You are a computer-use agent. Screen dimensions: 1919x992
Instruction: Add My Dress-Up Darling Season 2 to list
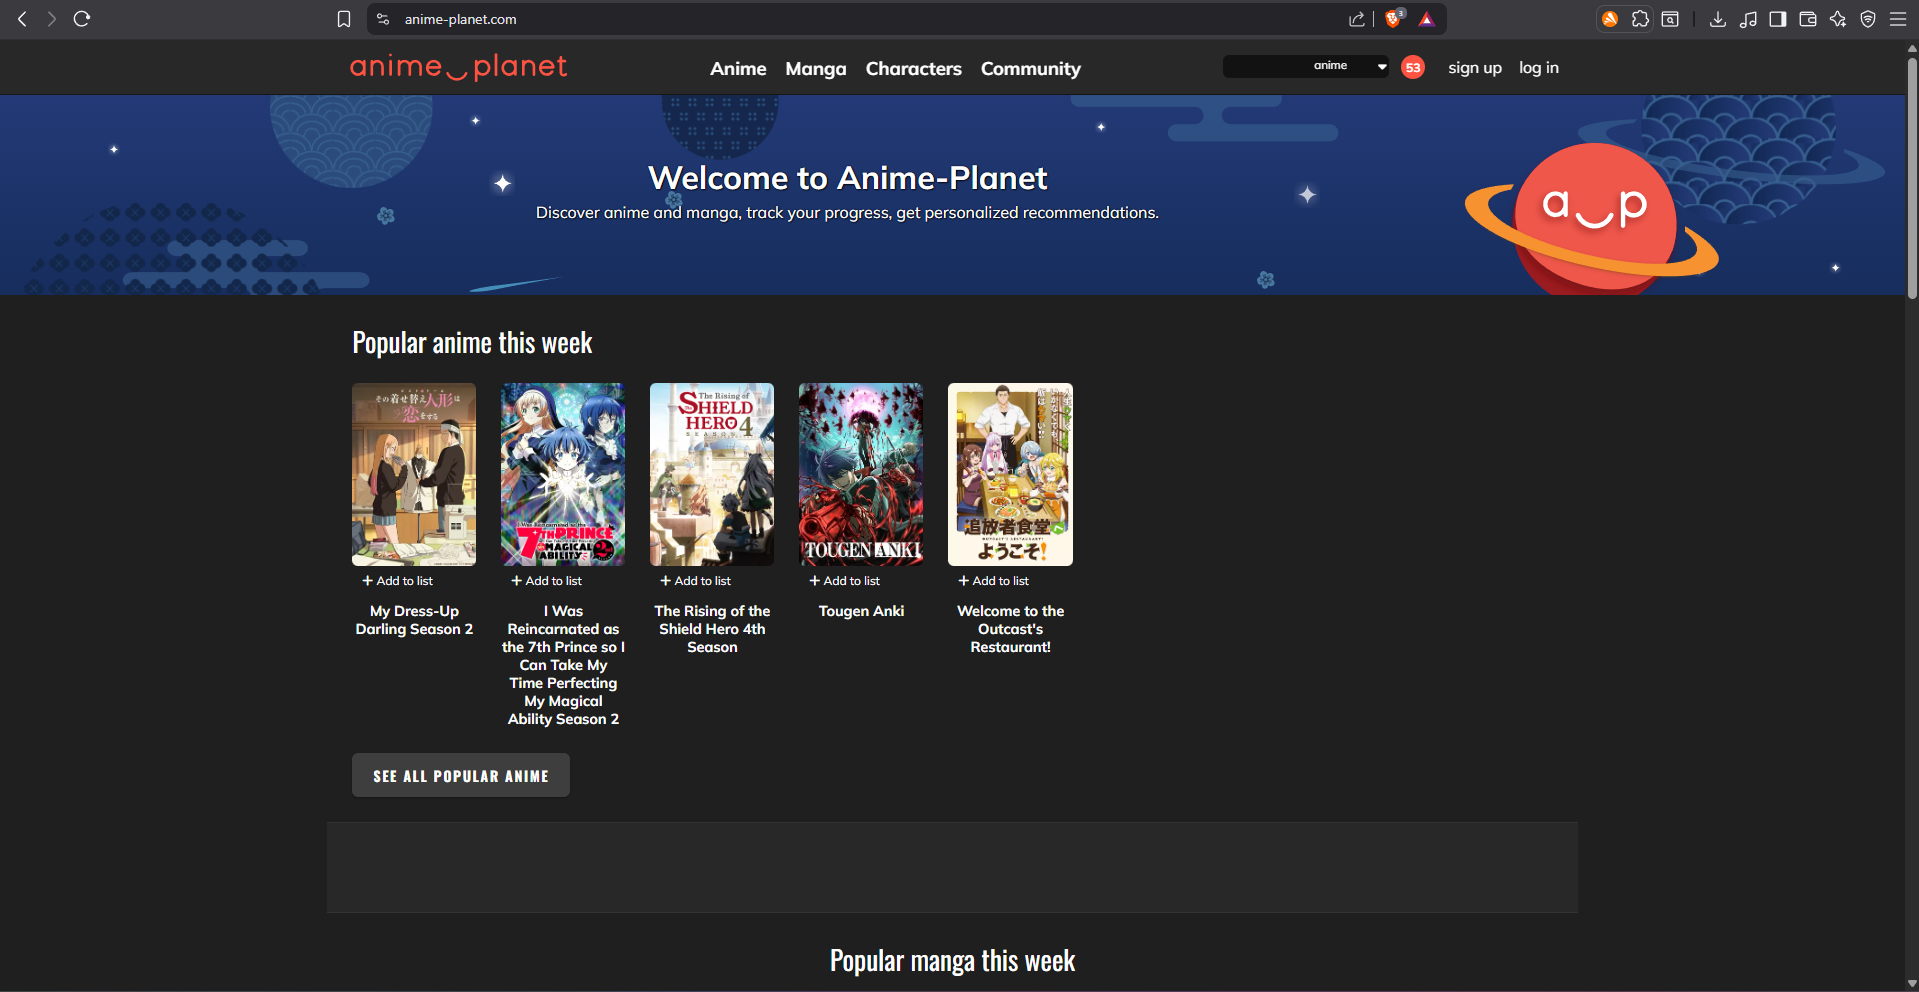coord(398,581)
